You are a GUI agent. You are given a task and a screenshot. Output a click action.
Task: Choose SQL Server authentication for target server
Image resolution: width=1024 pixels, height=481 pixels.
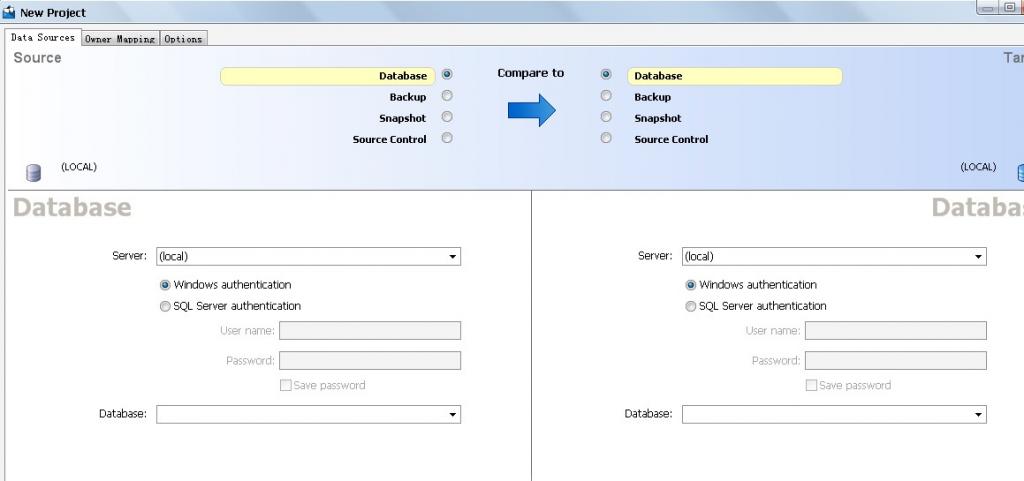pyautogui.click(x=691, y=306)
